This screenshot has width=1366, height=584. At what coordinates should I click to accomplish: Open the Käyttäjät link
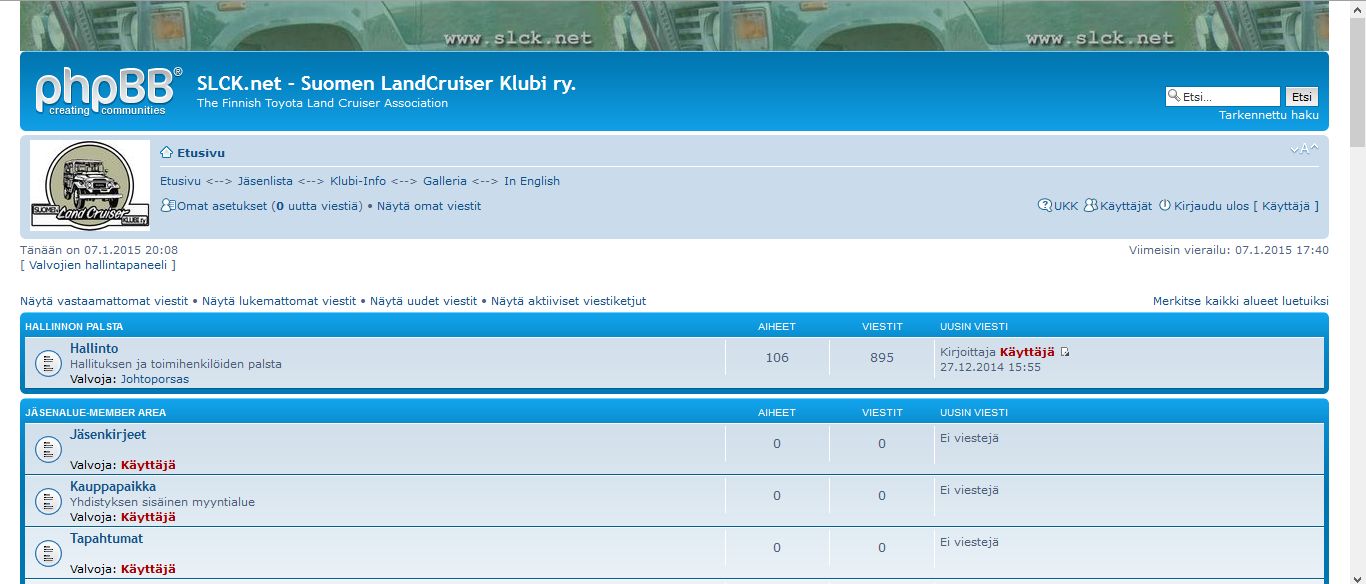point(1126,206)
